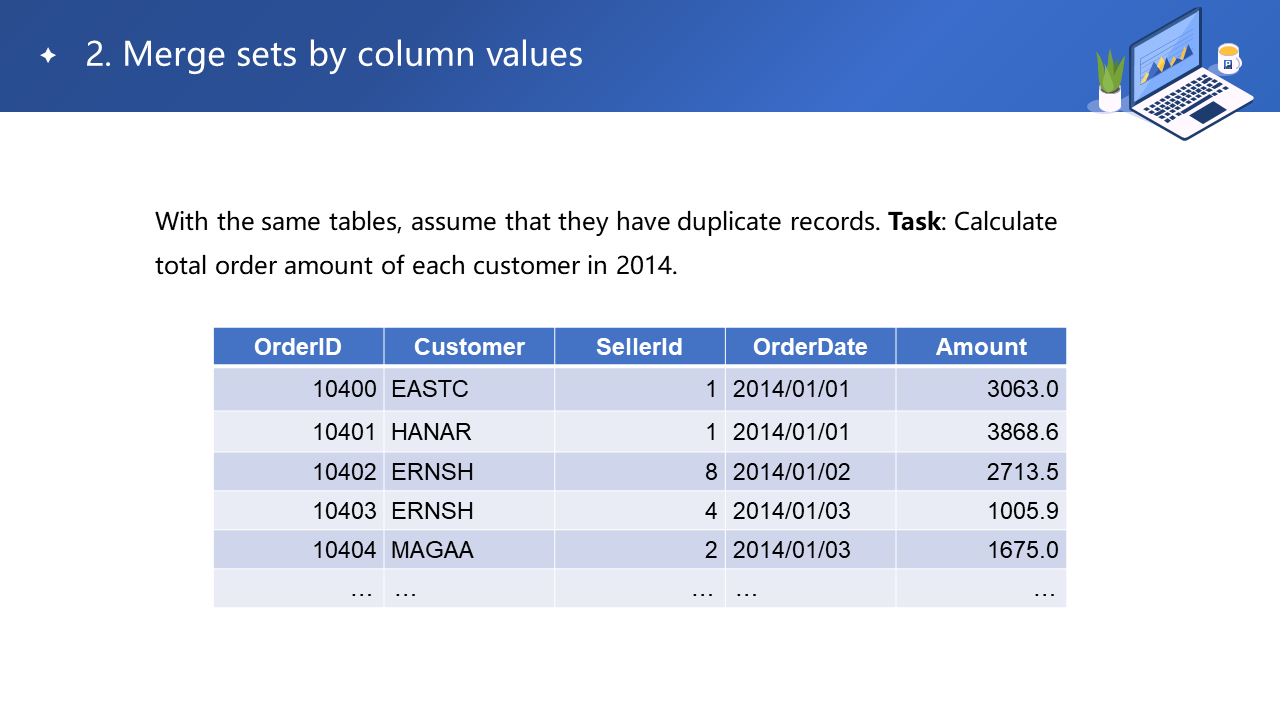Click the SellerId column header
The height and width of the screenshot is (720, 1280).
[x=639, y=347]
